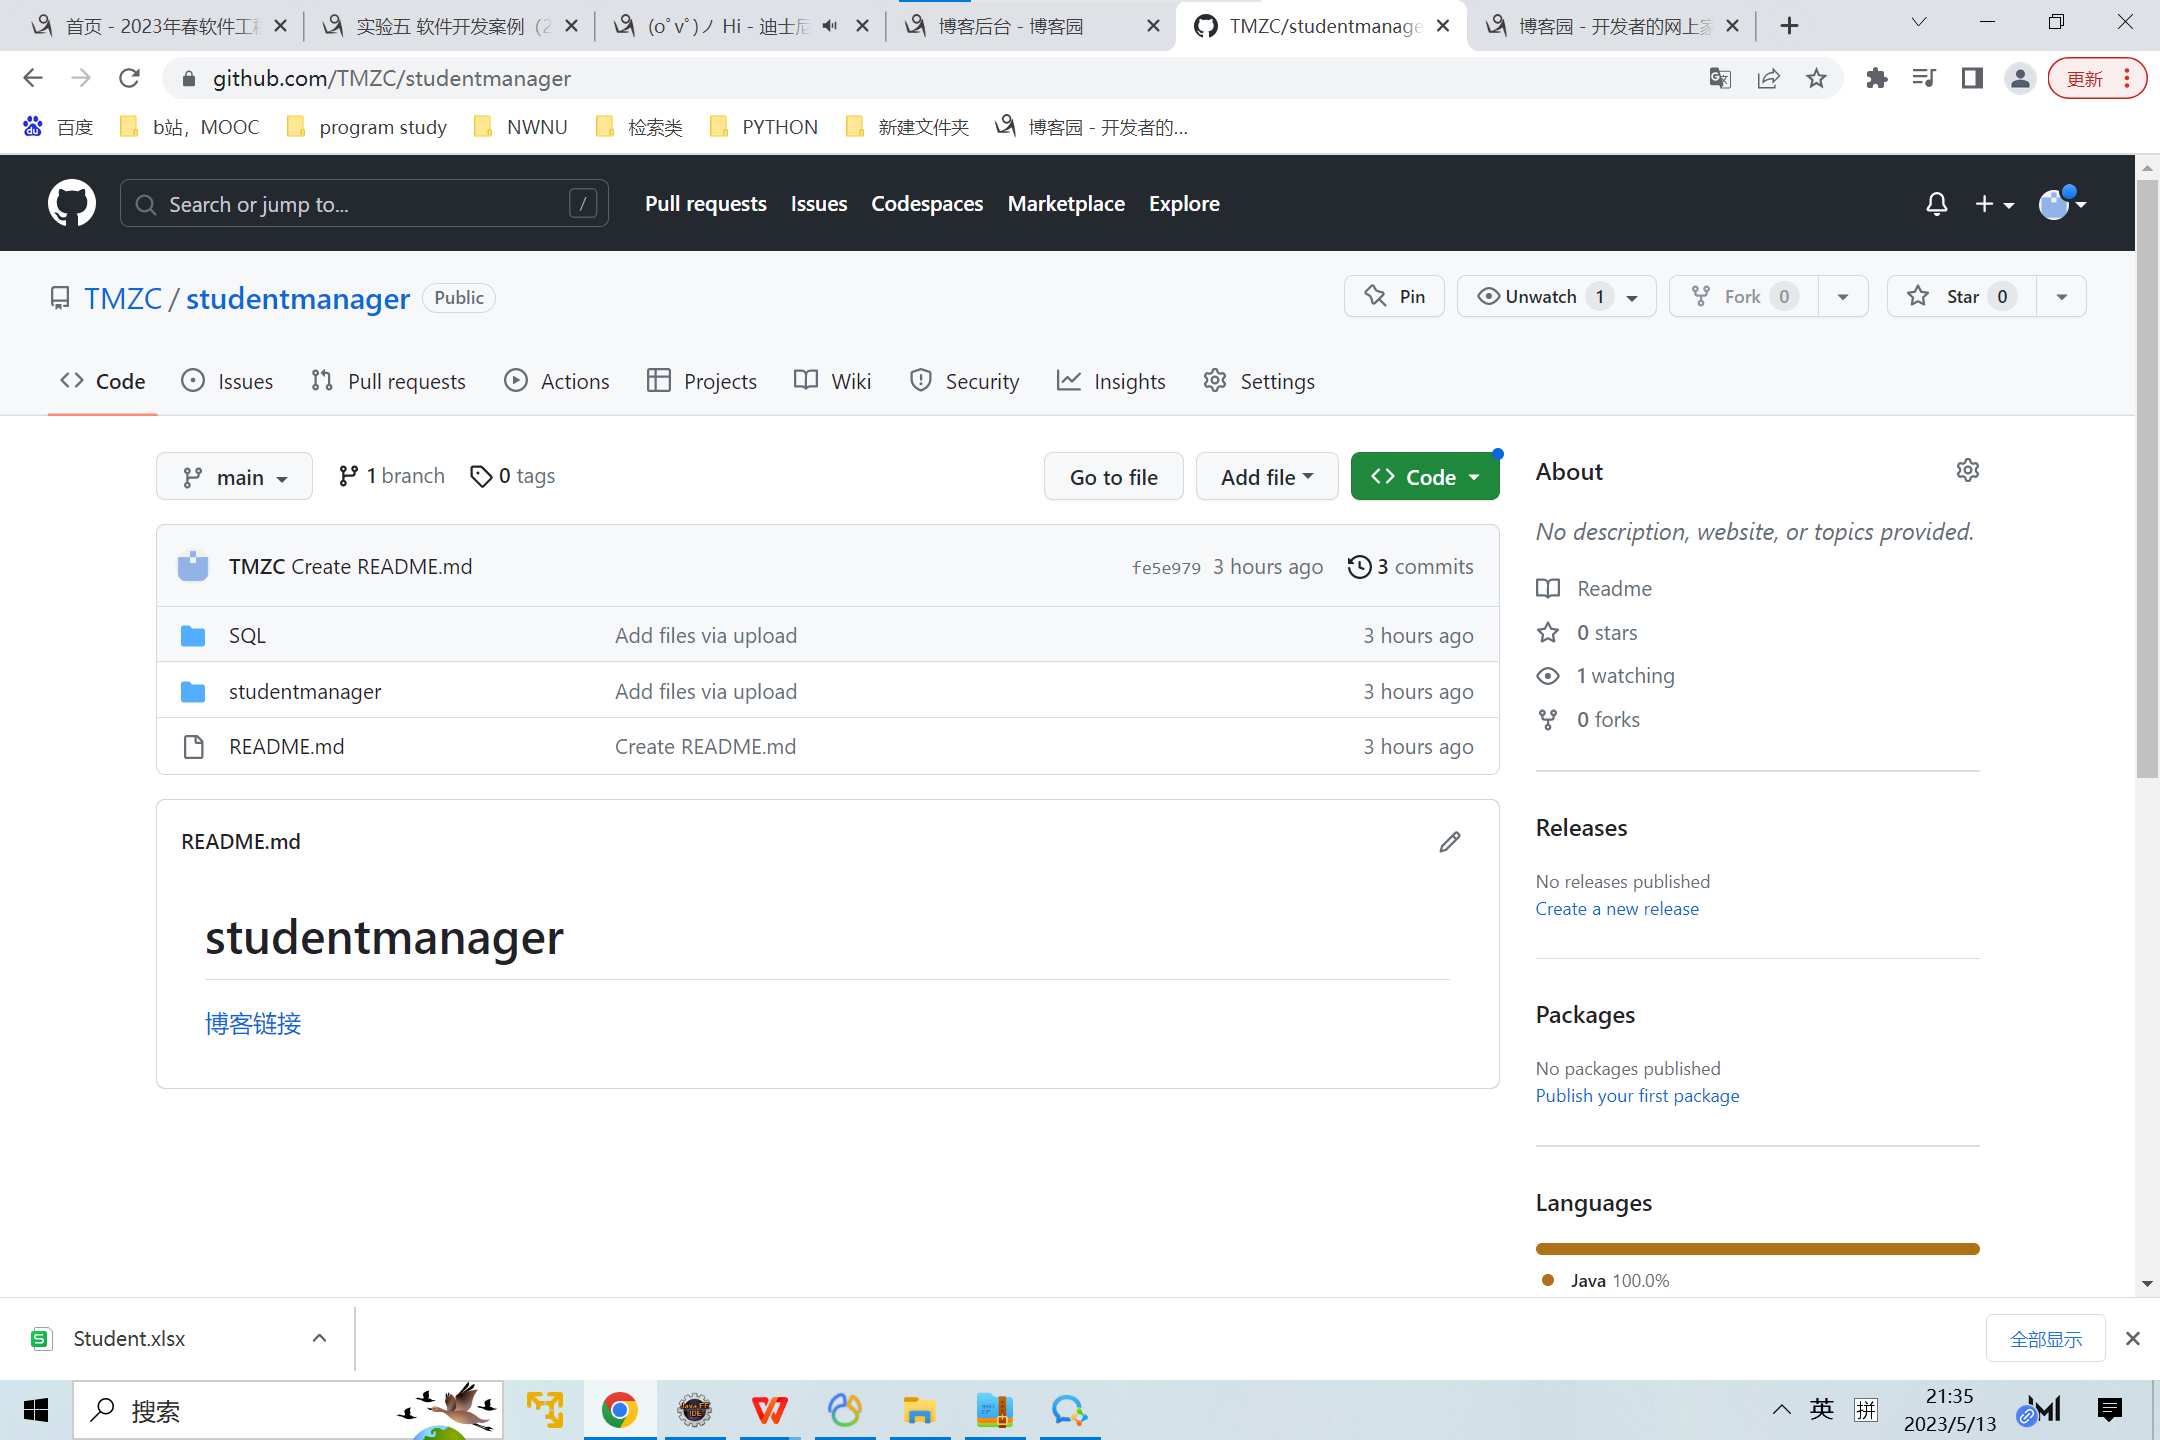Screen dimensions: 2160x1440
Task: Switch to the Insights tab
Action: point(1112,381)
